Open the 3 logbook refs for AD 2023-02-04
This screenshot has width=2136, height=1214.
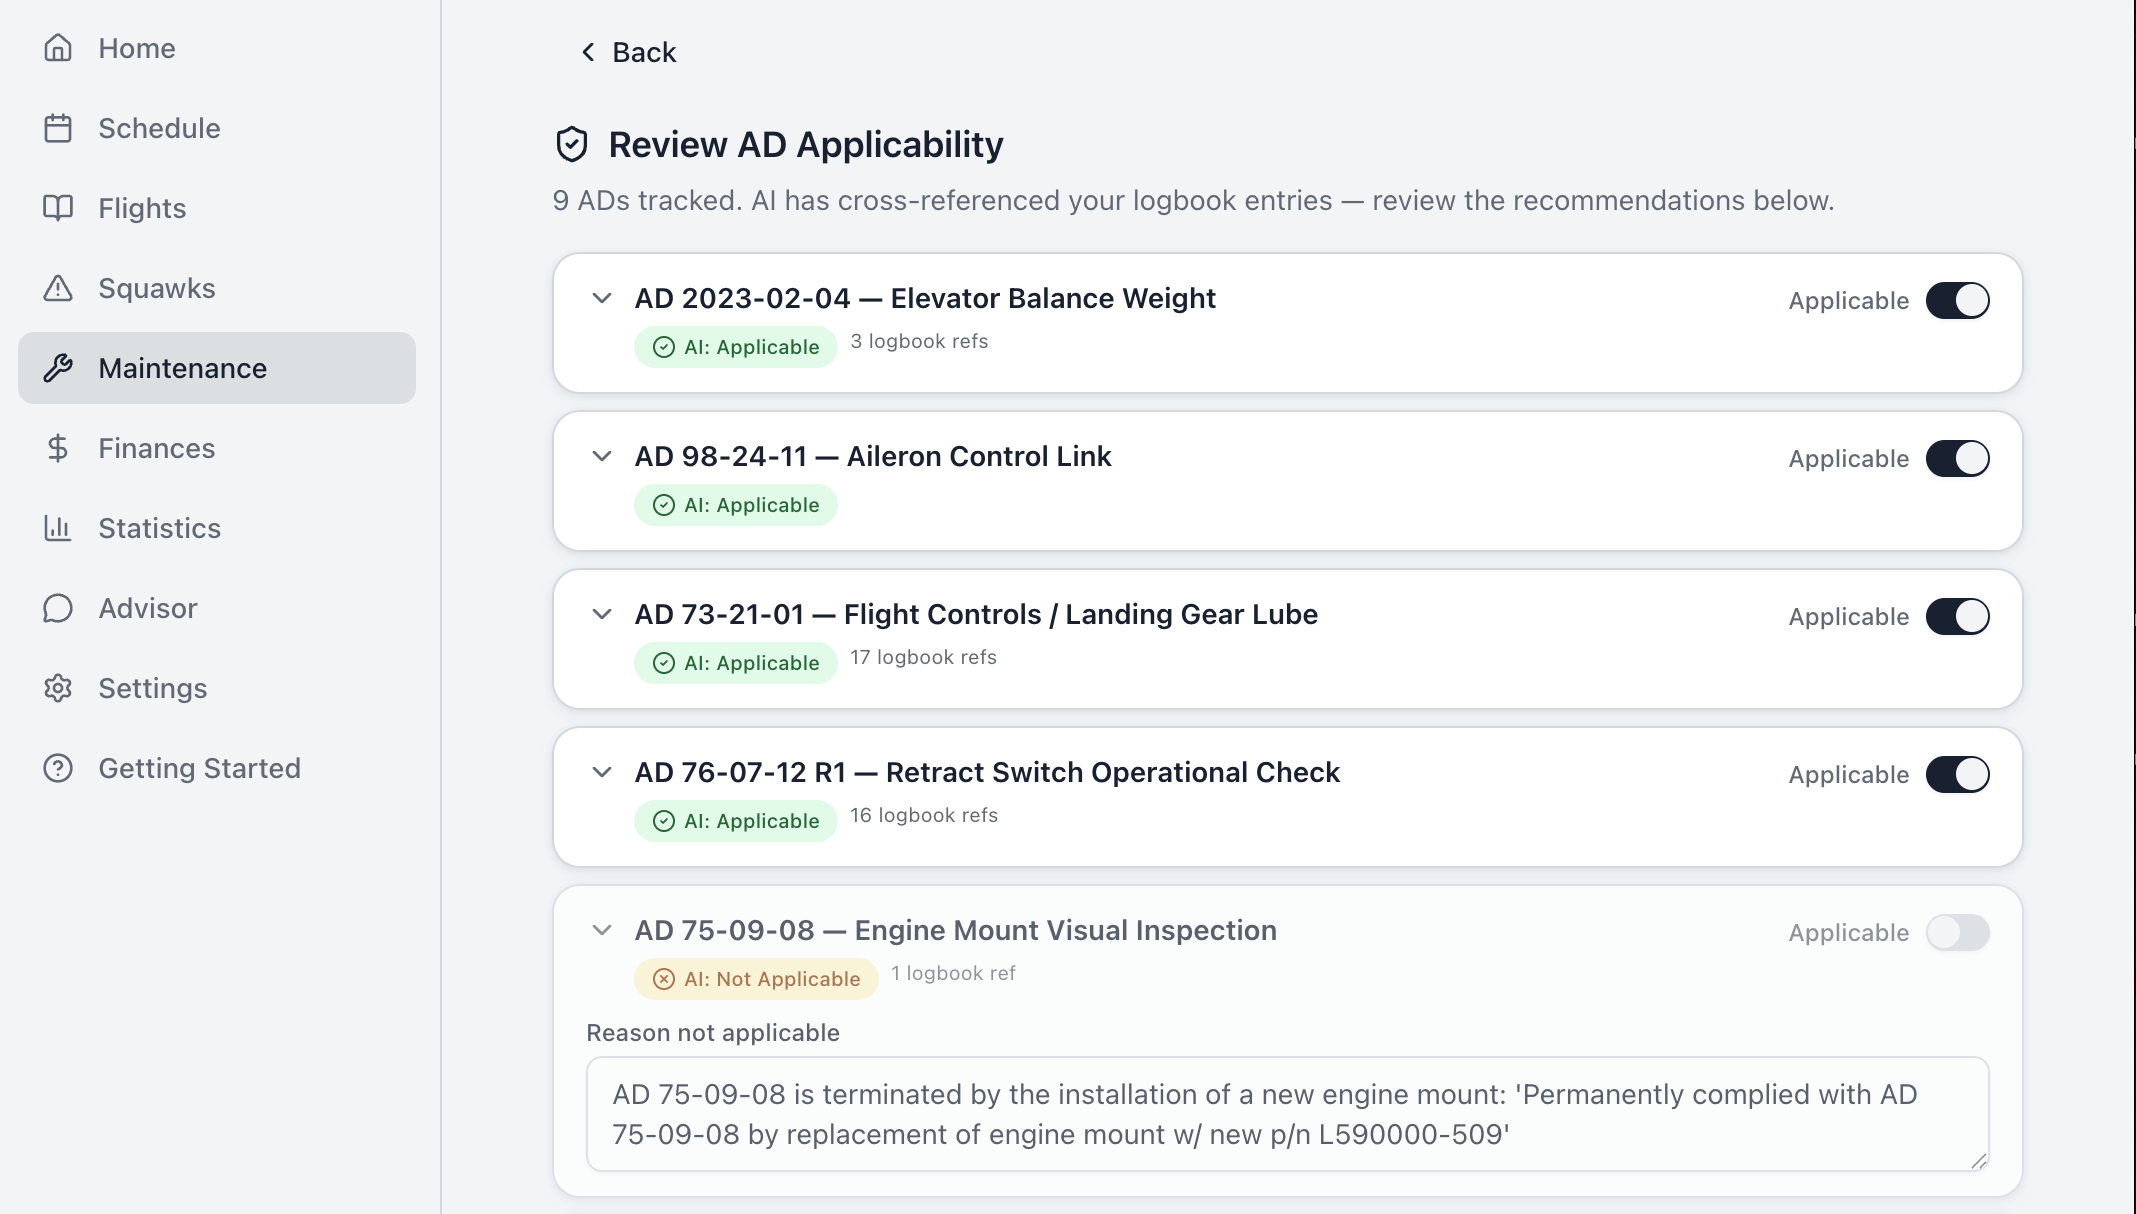coord(918,341)
